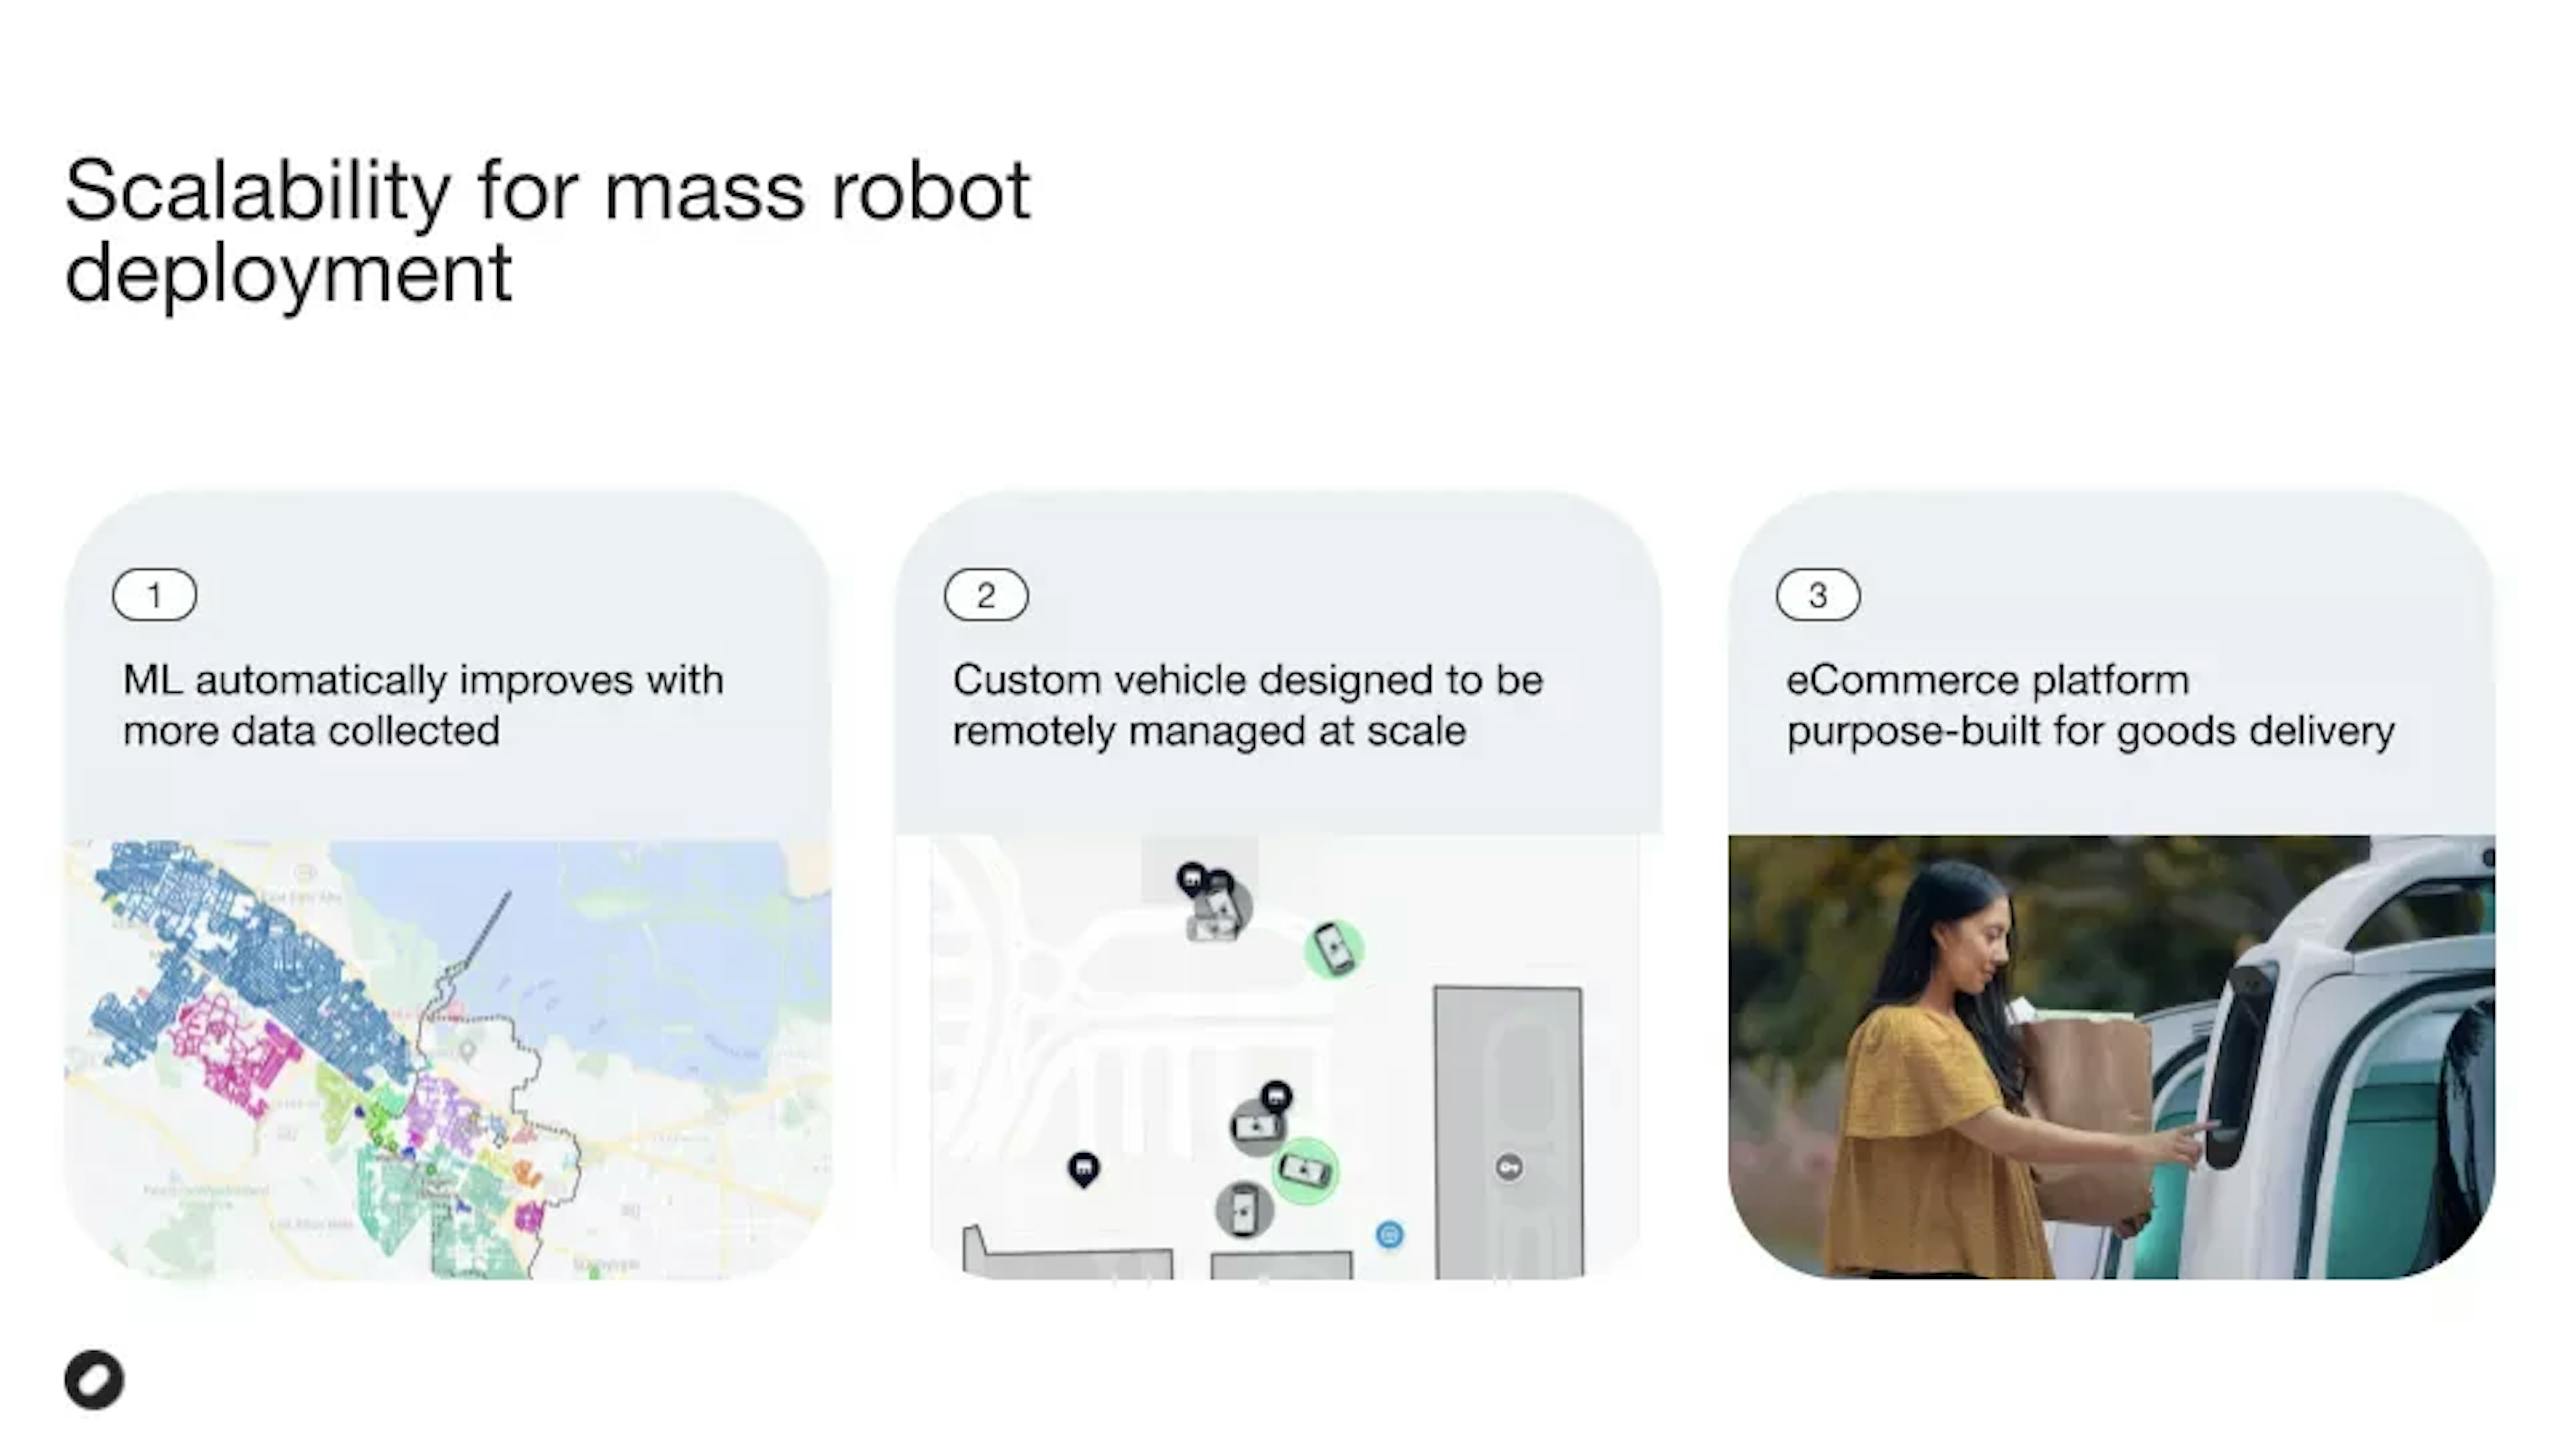Click the black ring logo in the slide footer
This screenshot has height=1440, width=2560.
[94, 1380]
